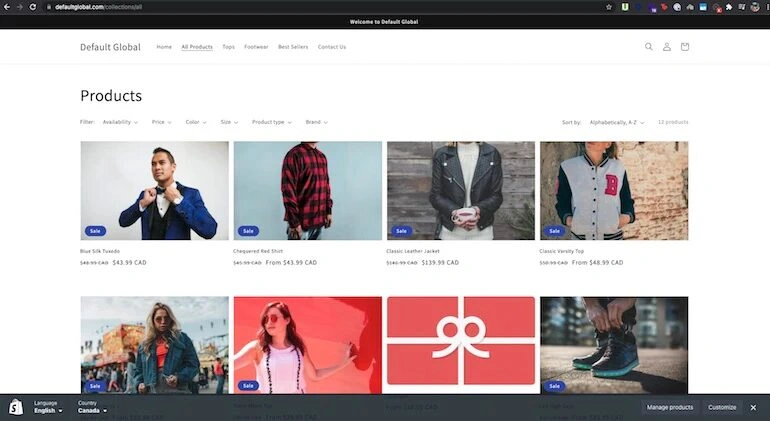Screen dimensions: 770x421
Task: Click the Shopify bag logo in bottom bar
Action: tap(16, 407)
